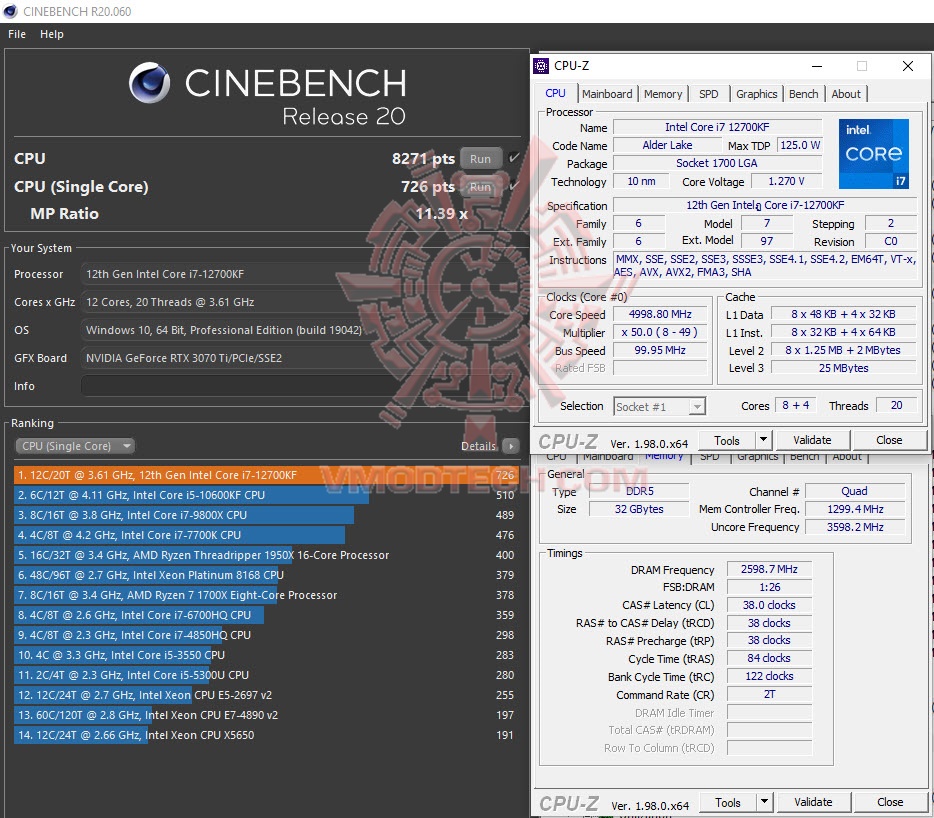The image size is (934, 818).
Task: Switch to the Bench tab in CPU-Z
Action: click(803, 94)
